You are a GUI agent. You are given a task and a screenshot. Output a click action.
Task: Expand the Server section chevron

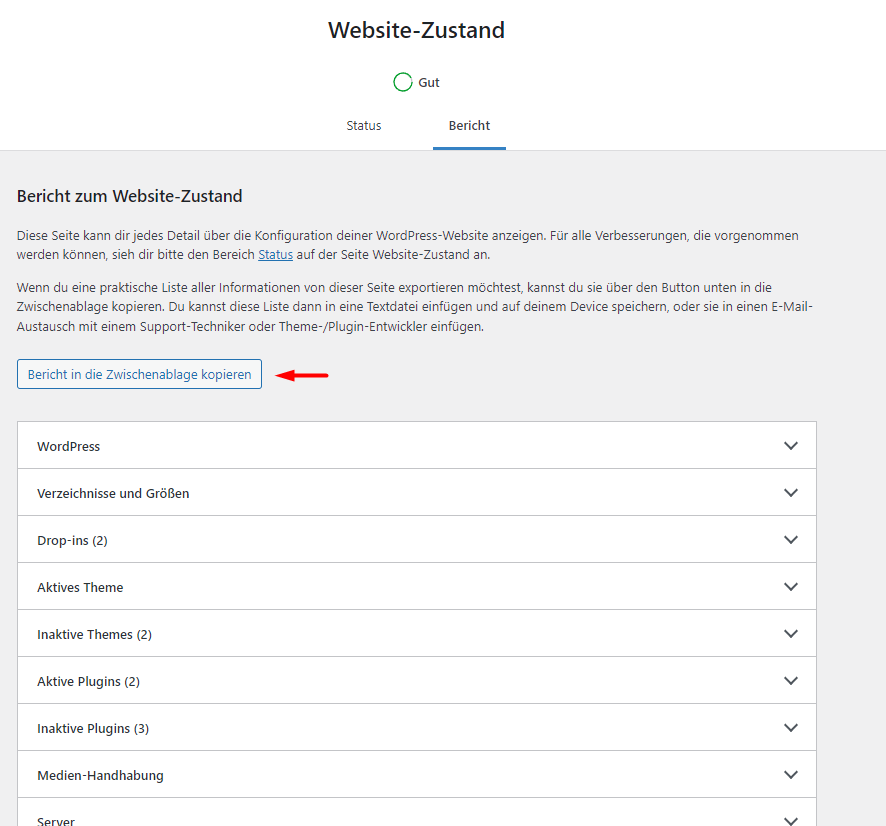pyautogui.click(x=791, y=820)
